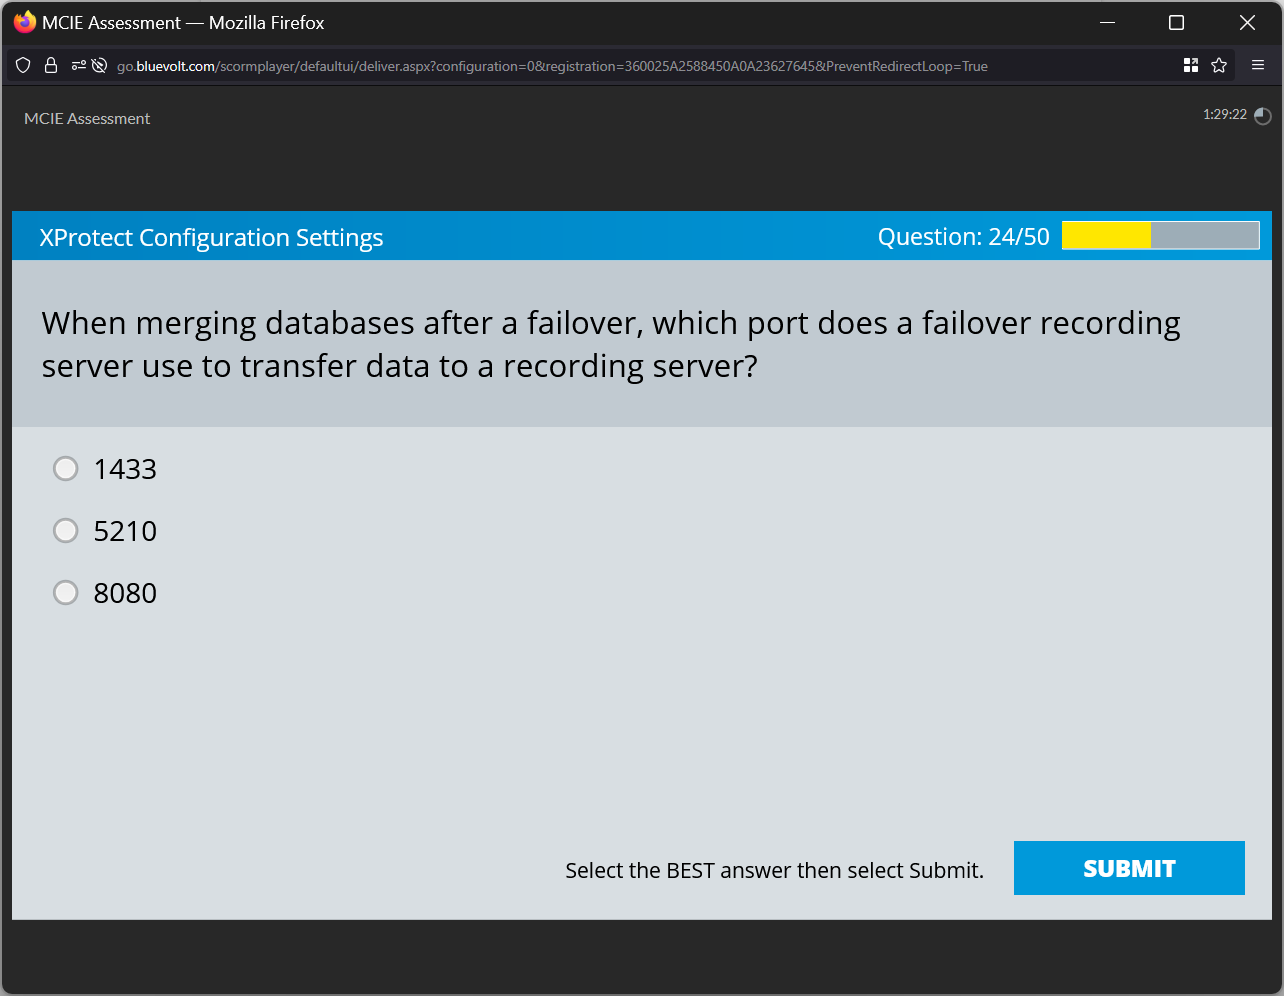Submit the selected answer
This screenshot has width=1284, height=996.
coord(1128,868)
